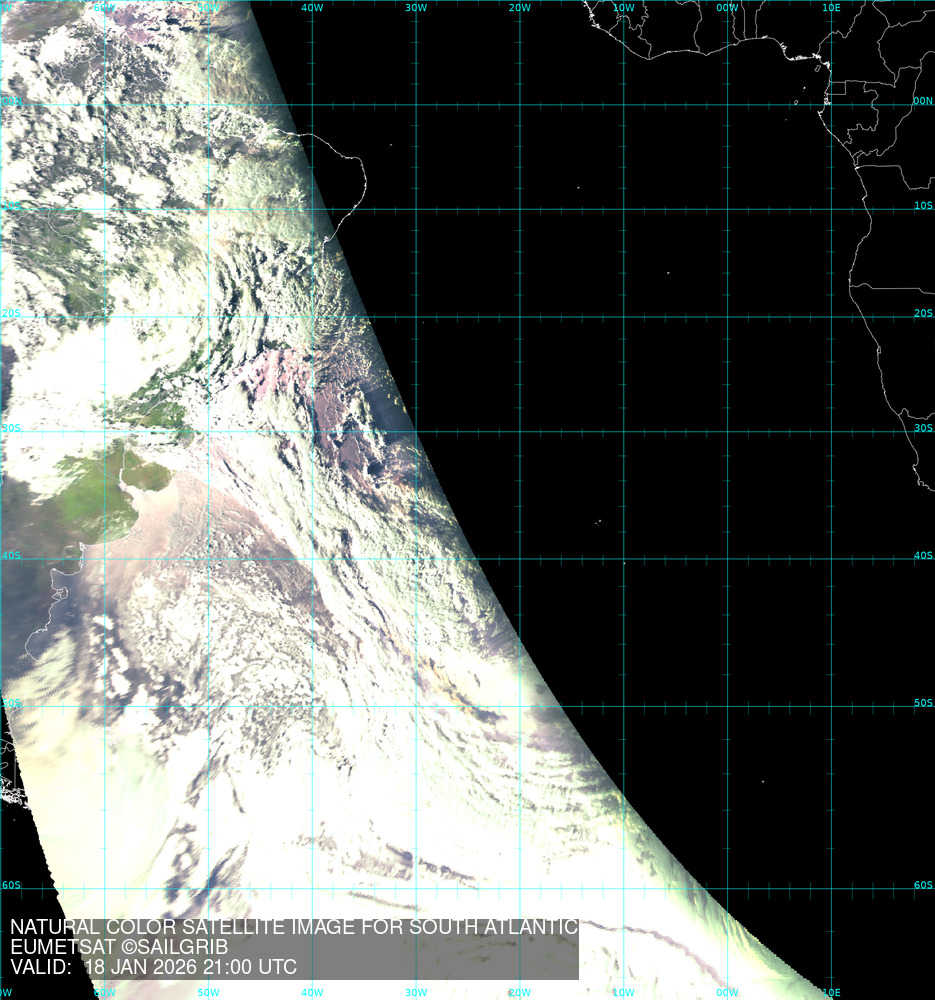Click the 30W longitude label at top
This screenshot has width=935, height=1000.
coord(416,8)
